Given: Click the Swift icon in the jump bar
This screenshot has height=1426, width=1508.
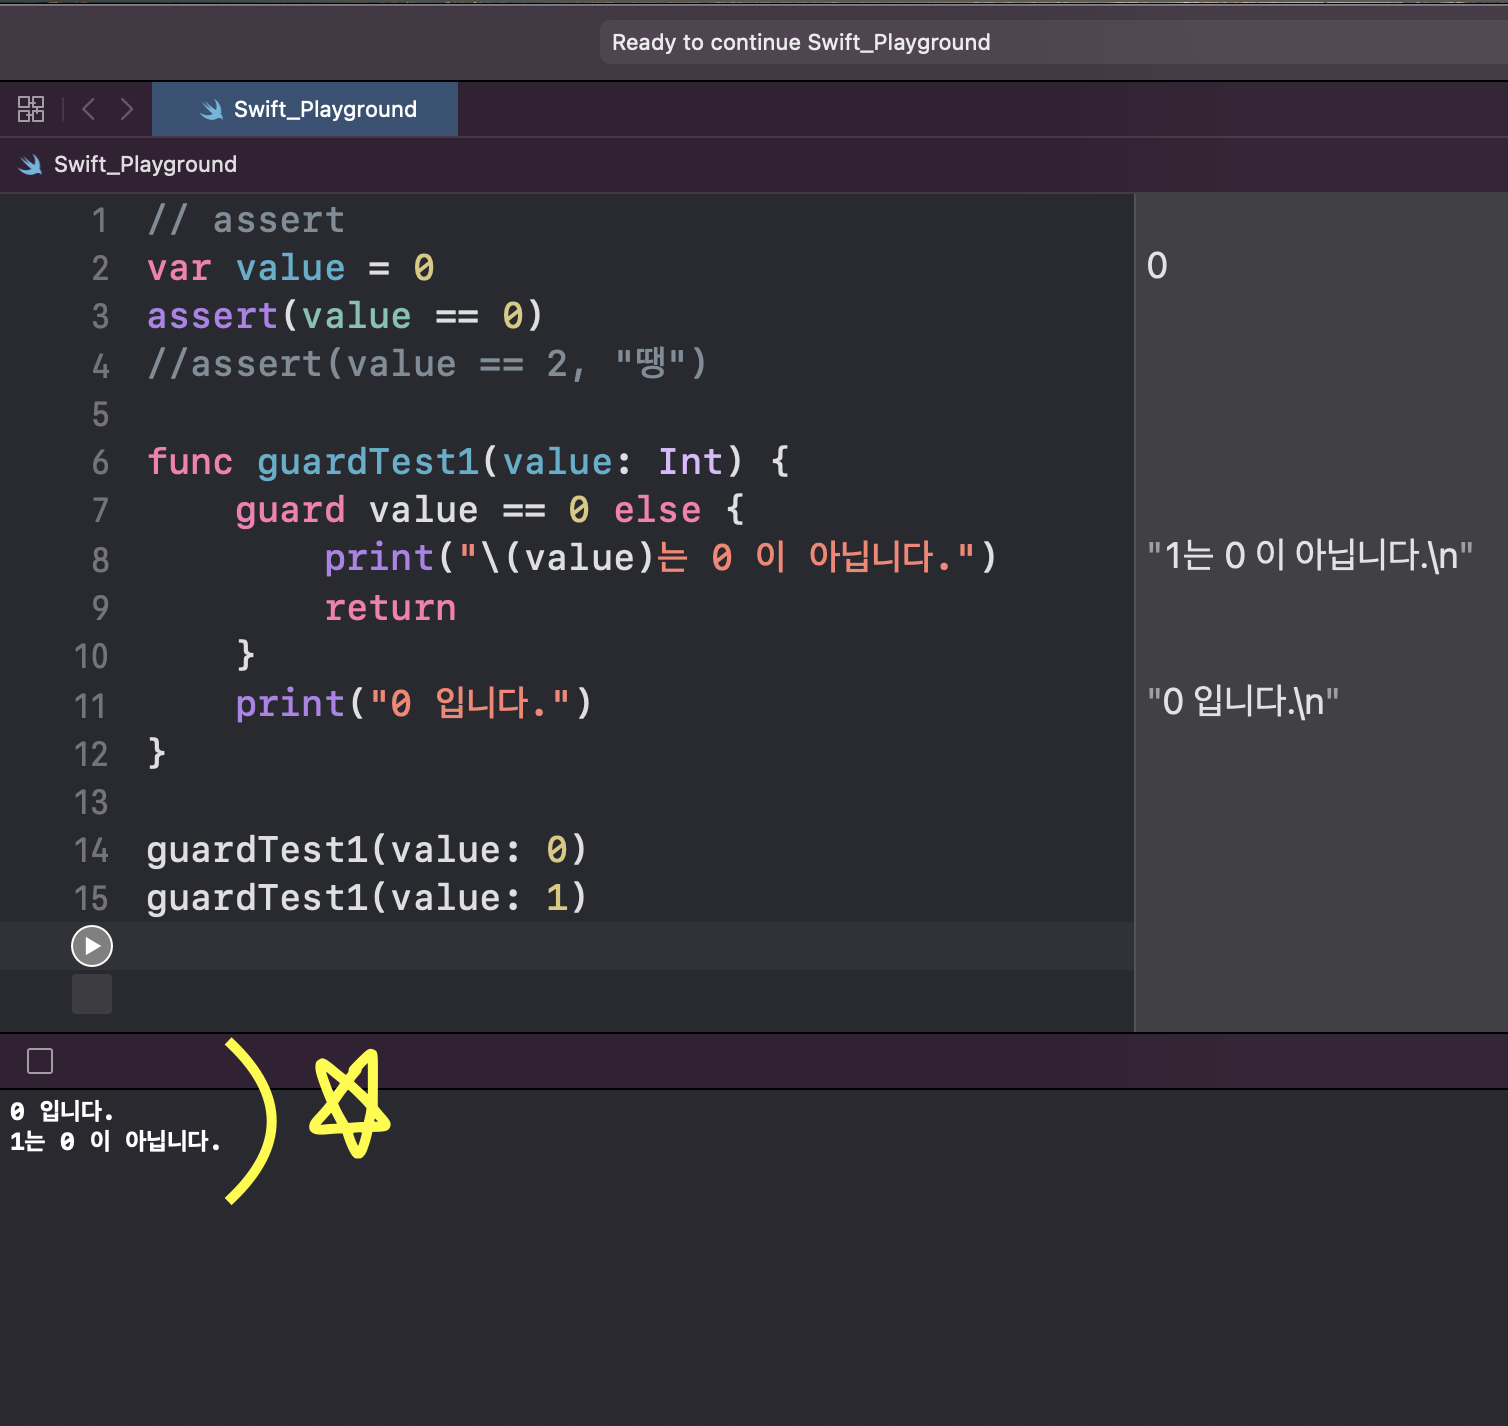Looking at the screenshot, I should point(31,164).
